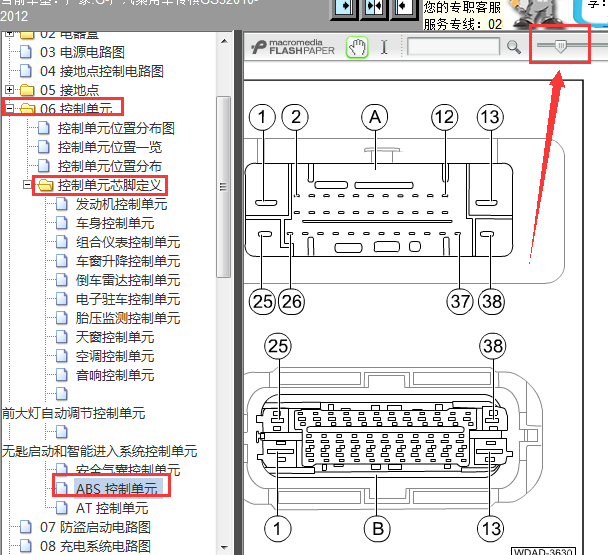
Task: Open 空调控制单元 entry
Action: tap(115, 356)
